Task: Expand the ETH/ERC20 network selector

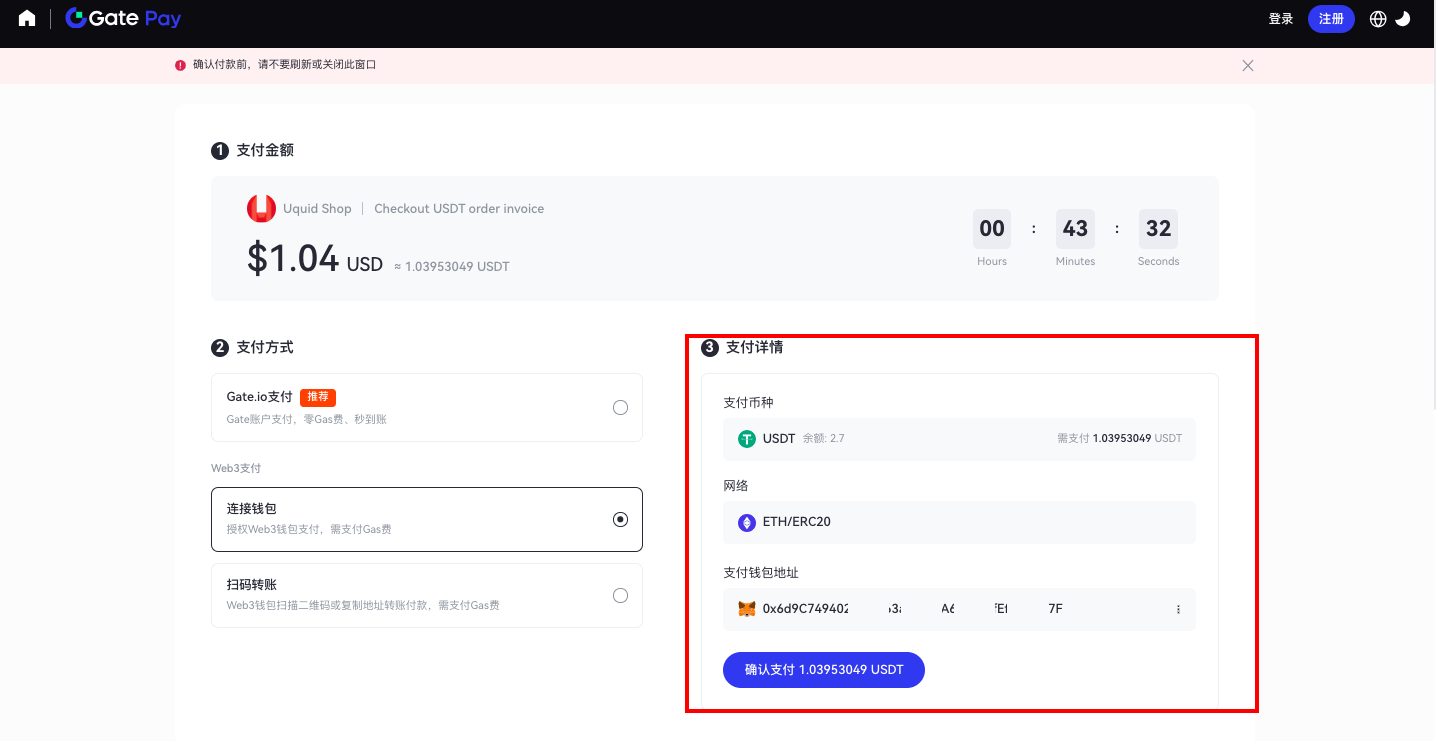Action: pos(958,522)
